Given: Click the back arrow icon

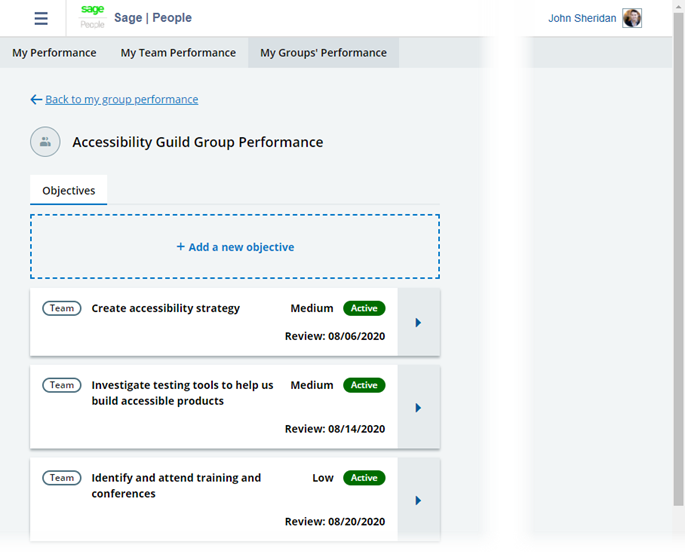Looking at the screenshot, I should point(36,100).
